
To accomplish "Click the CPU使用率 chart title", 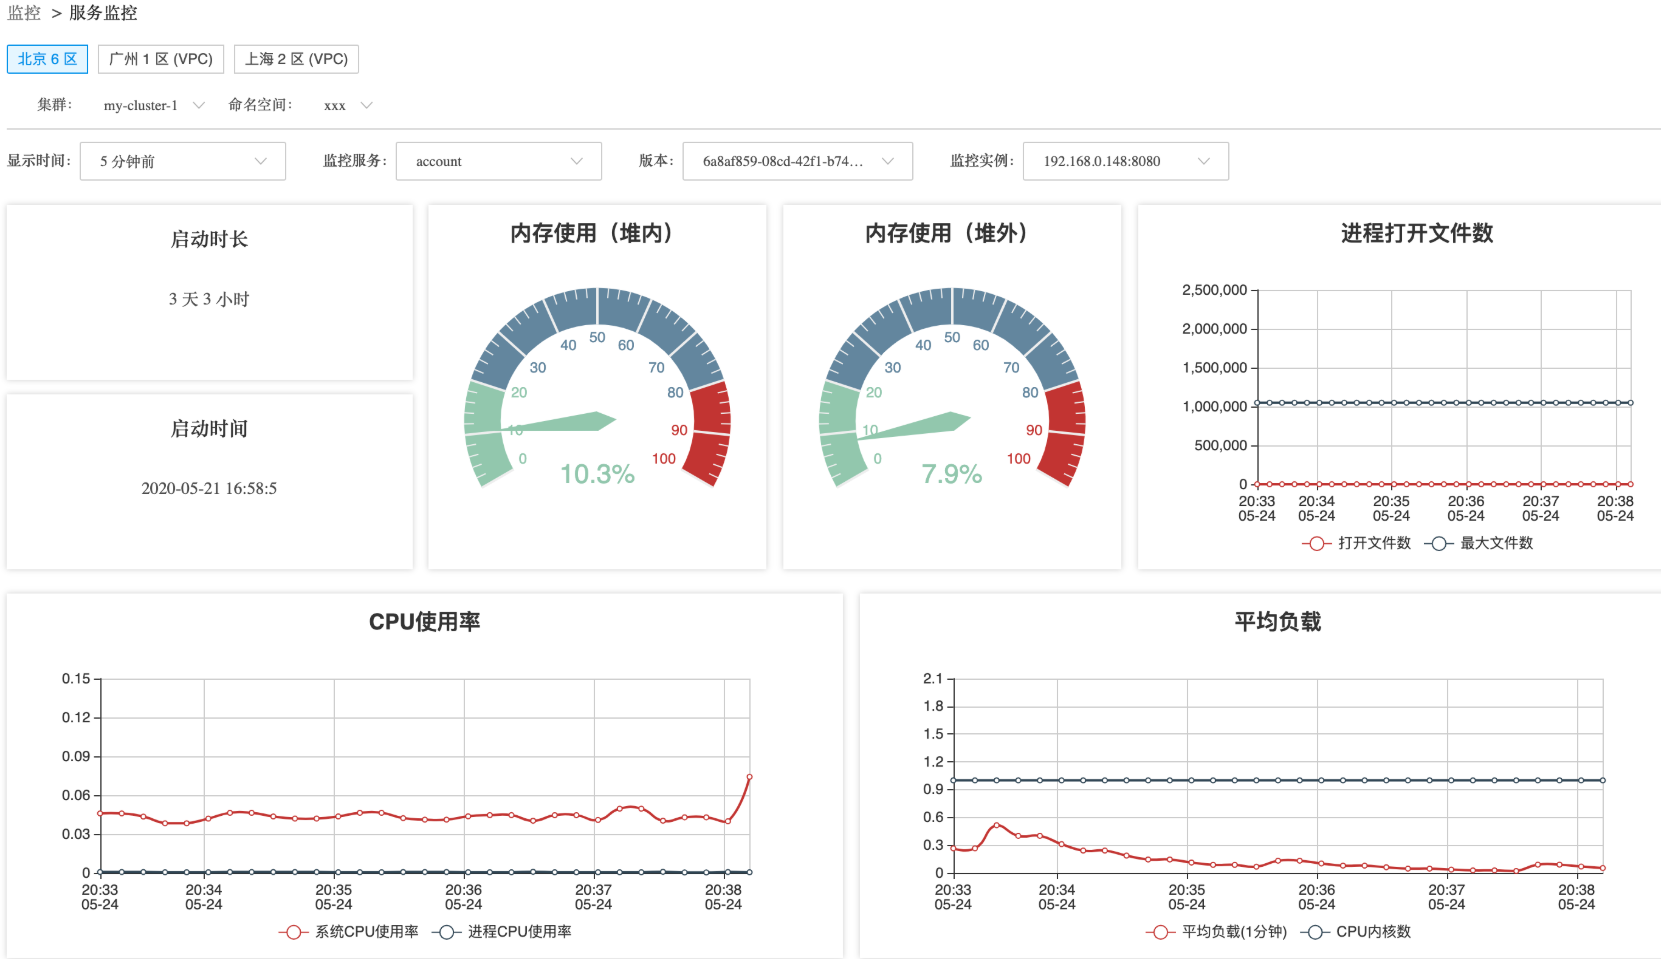I will point(425,622).
